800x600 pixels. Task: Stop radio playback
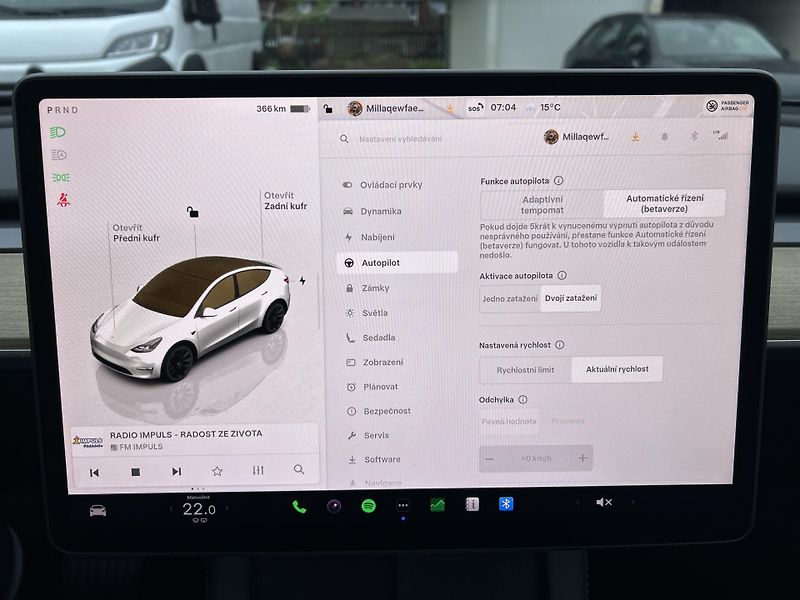pos(136,472)
